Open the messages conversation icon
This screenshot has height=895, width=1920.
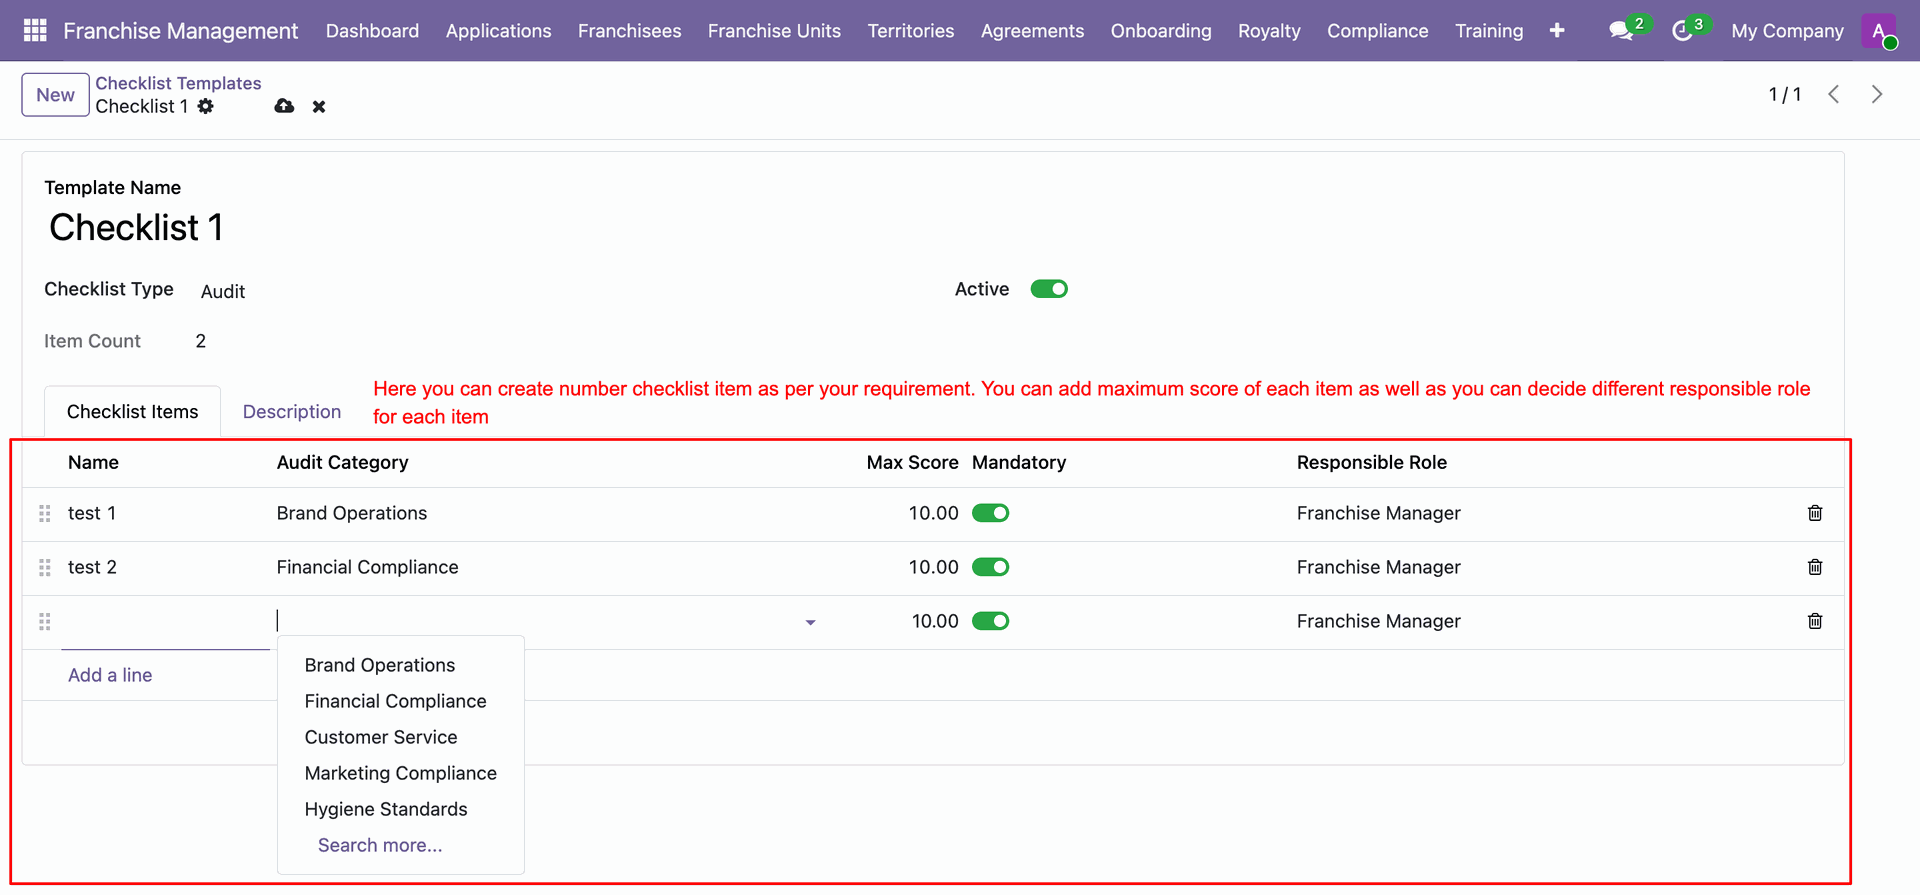tap(1621, 31)
